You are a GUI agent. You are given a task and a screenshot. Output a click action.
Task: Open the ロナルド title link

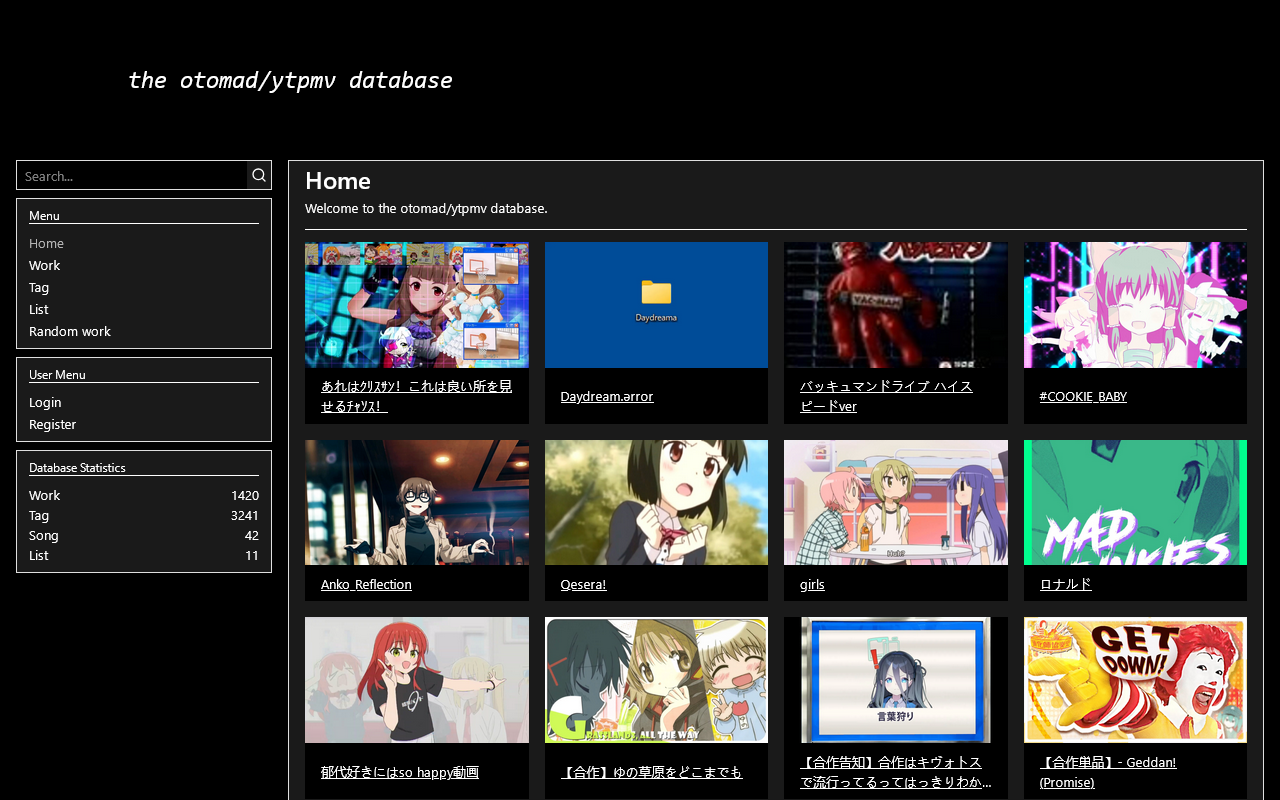pyautogui.click(x=1066, y=584)
